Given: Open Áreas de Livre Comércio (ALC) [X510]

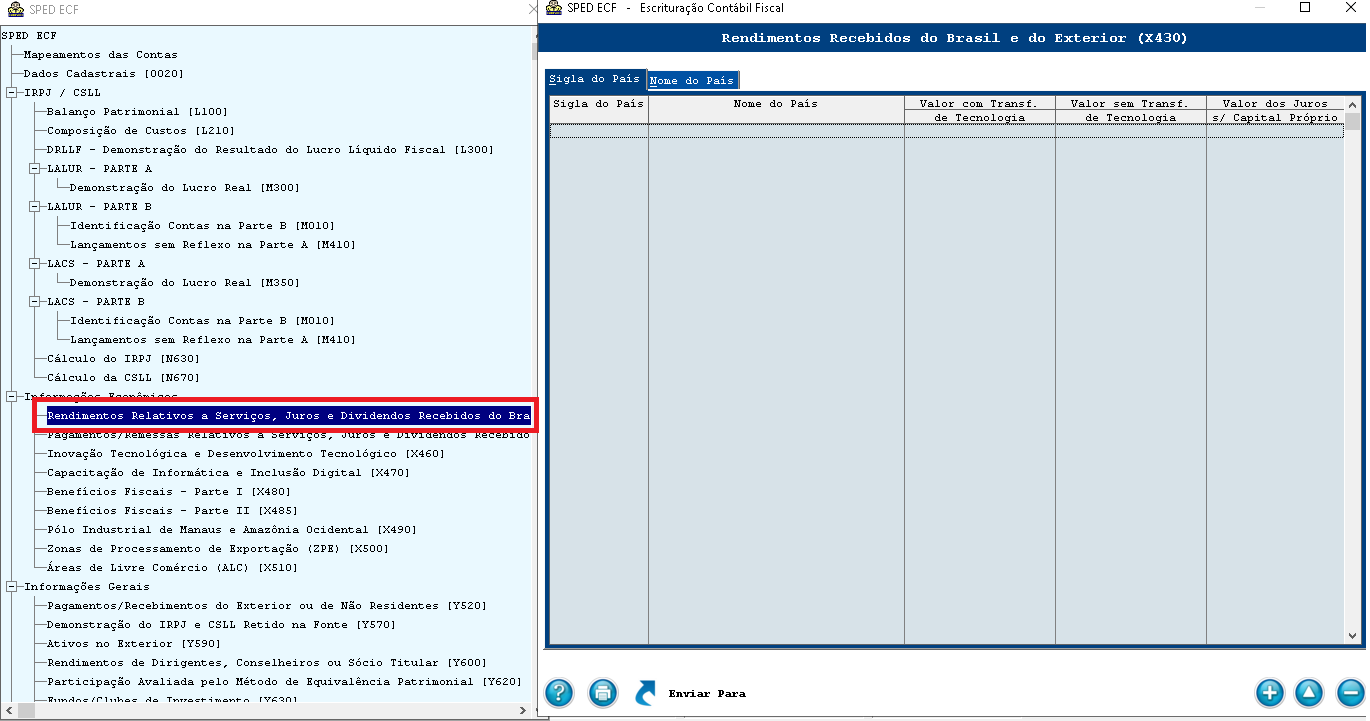Looking at the screenshot, I should pyautogui.click(x=172, y=568).
